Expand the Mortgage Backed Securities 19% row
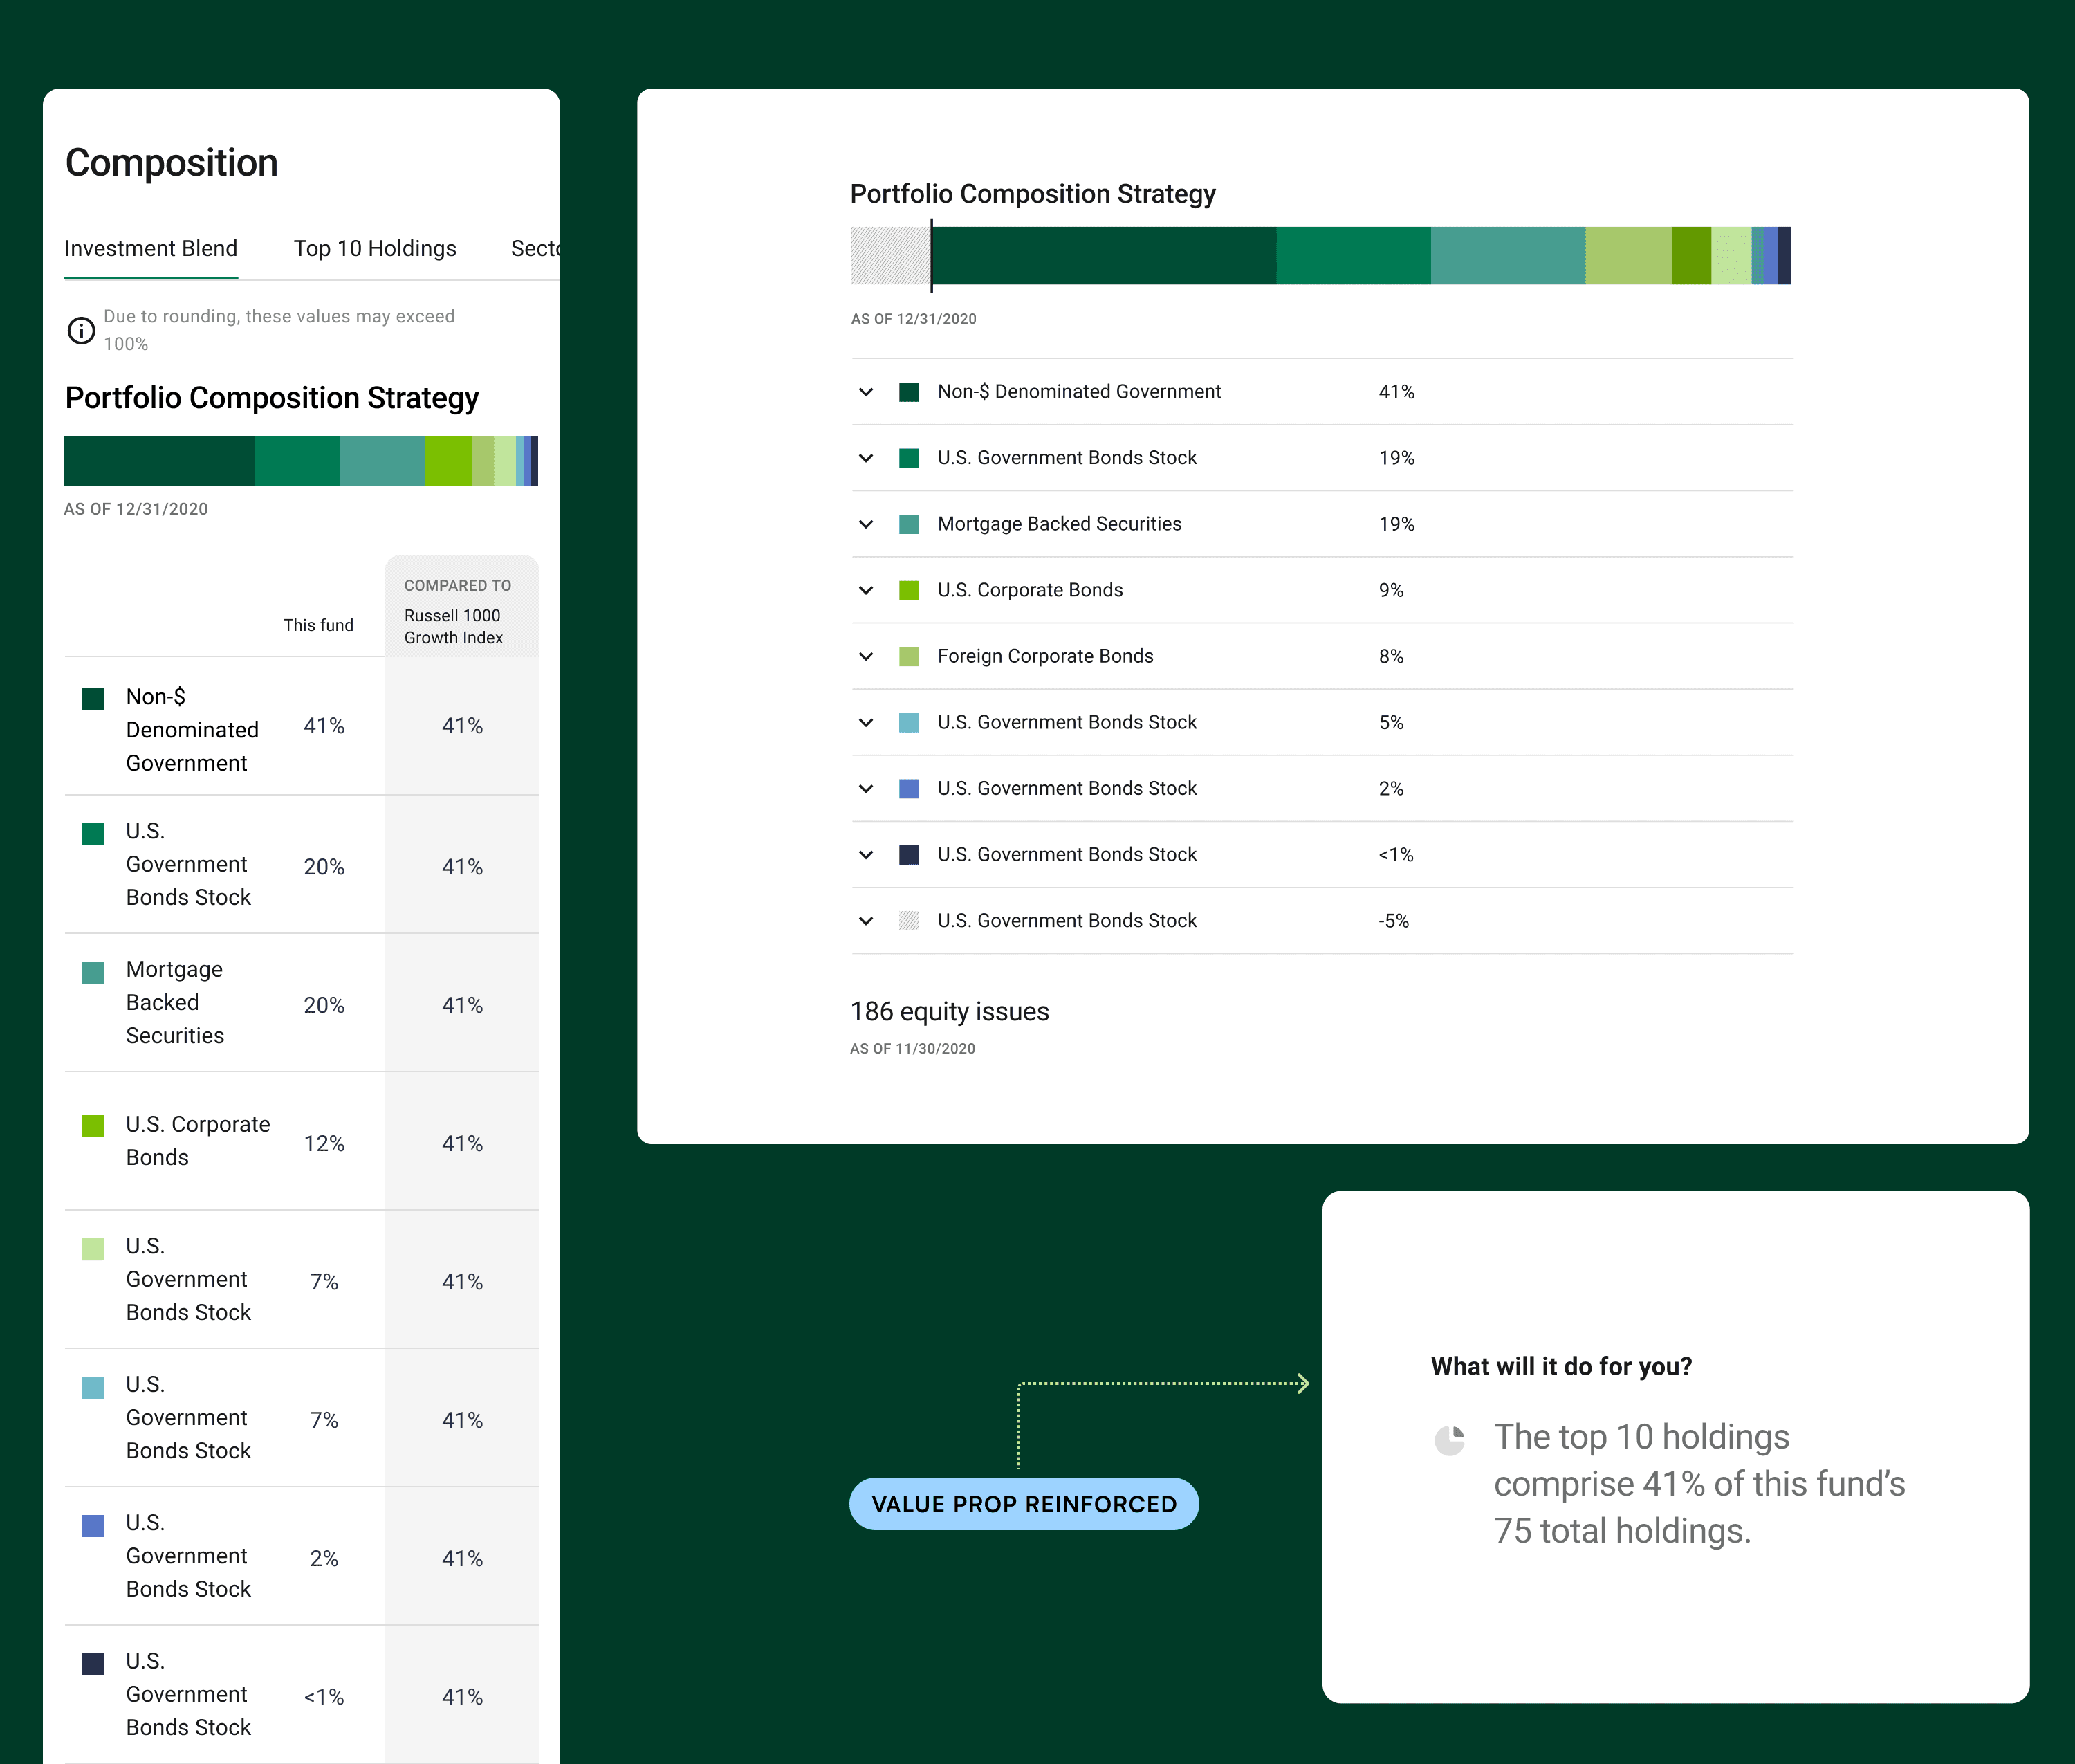This screenshot has height=1764, width=2075. 866,524
